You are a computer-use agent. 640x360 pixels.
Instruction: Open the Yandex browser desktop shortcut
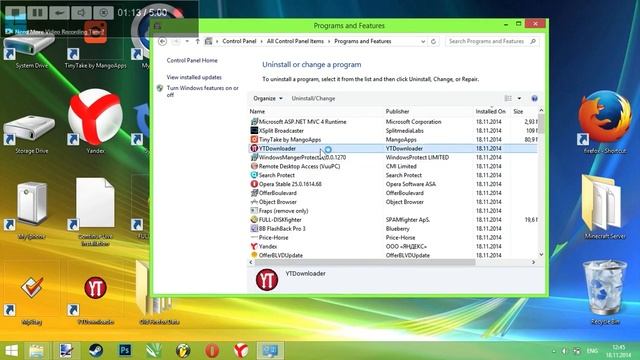click(x=95, y=118)
